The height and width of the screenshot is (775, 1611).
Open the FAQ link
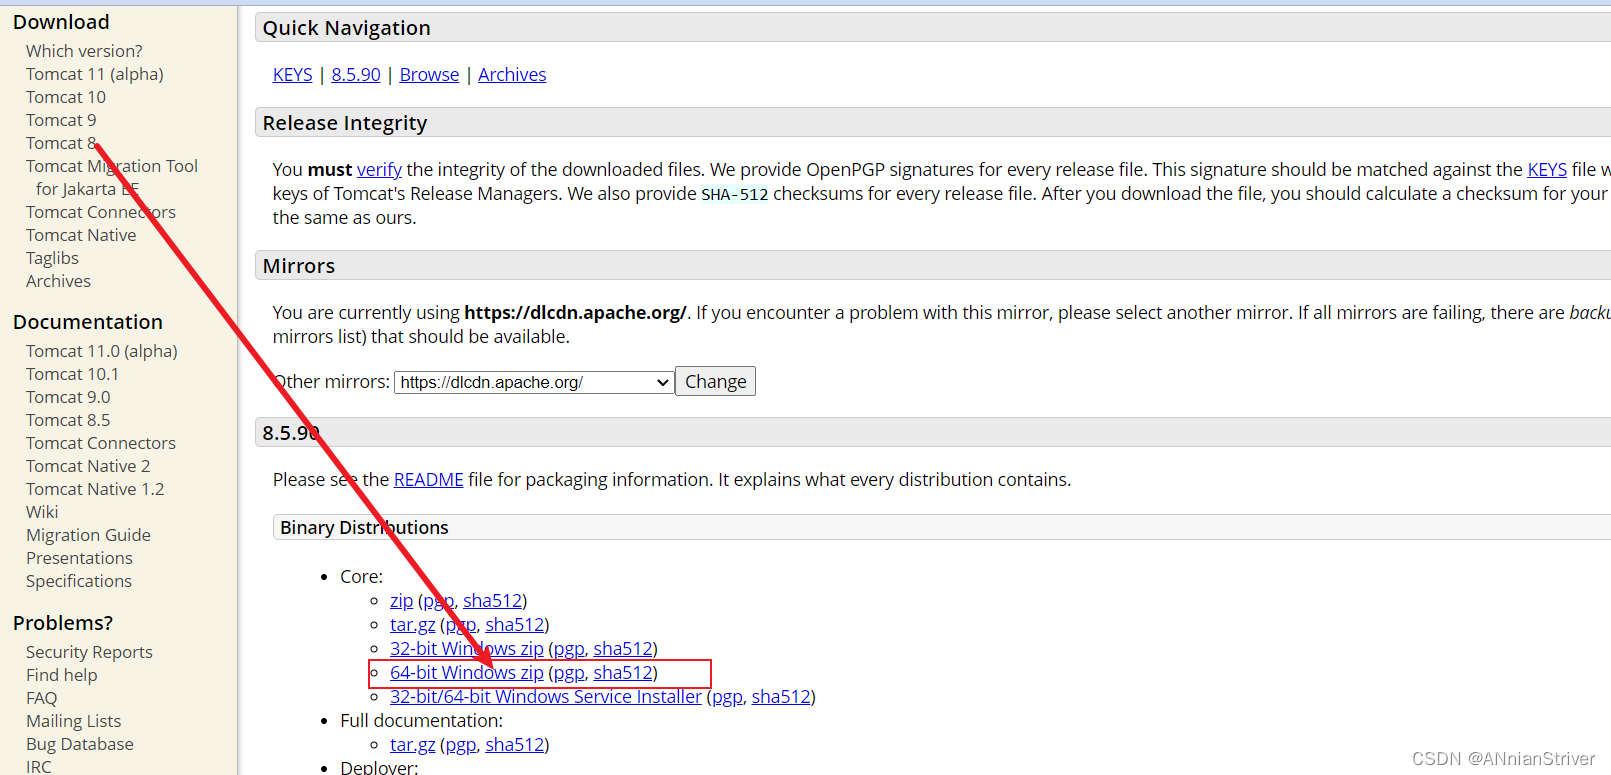point(42,698)
